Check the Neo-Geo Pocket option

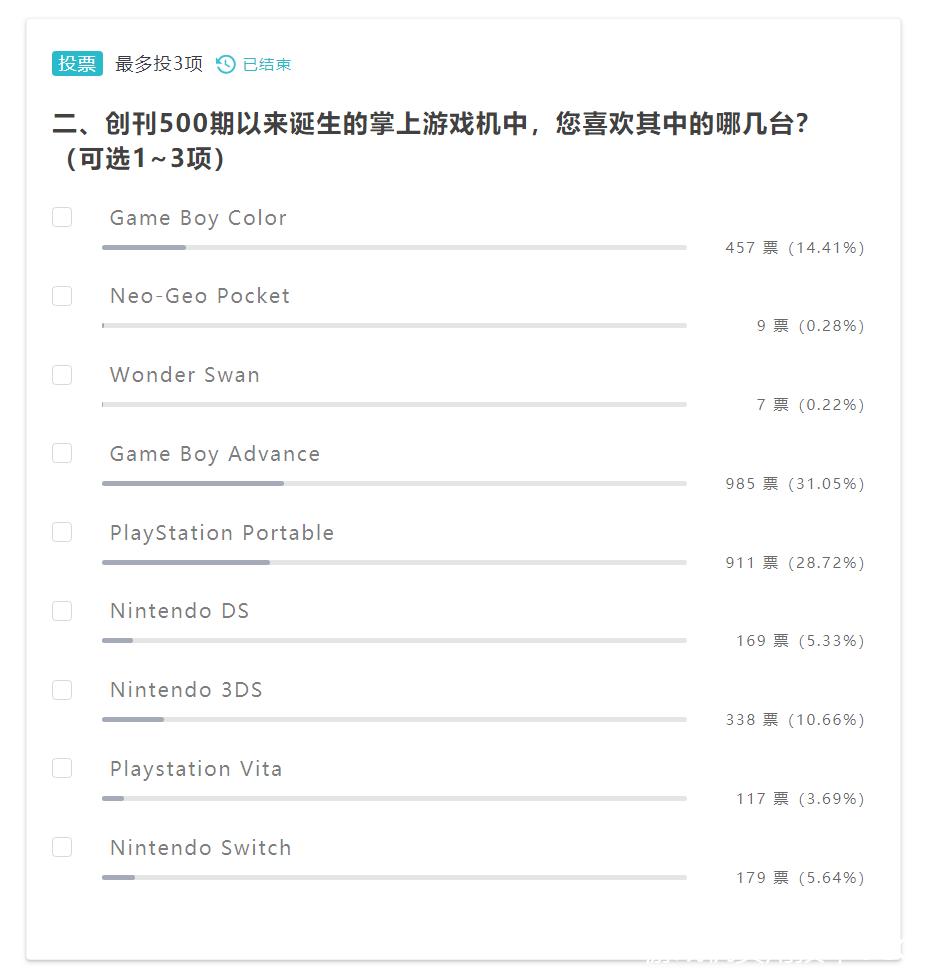pos(62,296)
